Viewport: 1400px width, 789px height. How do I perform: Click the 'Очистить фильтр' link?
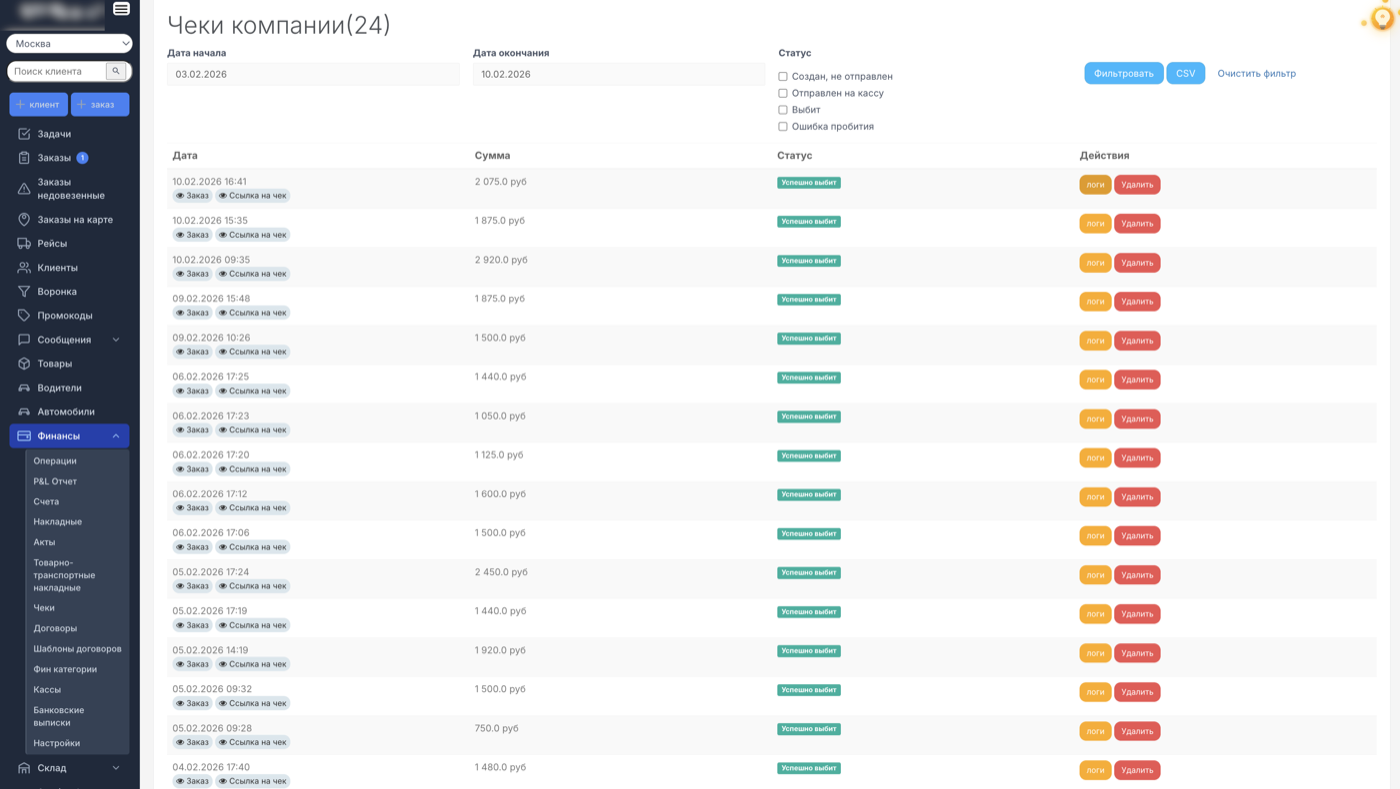point(1256,73)
